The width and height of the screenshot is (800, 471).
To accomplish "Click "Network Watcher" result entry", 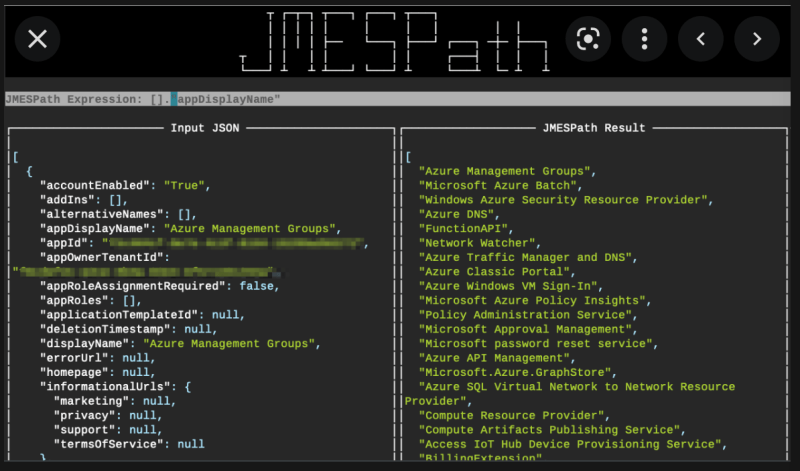I will pos(480,243).
